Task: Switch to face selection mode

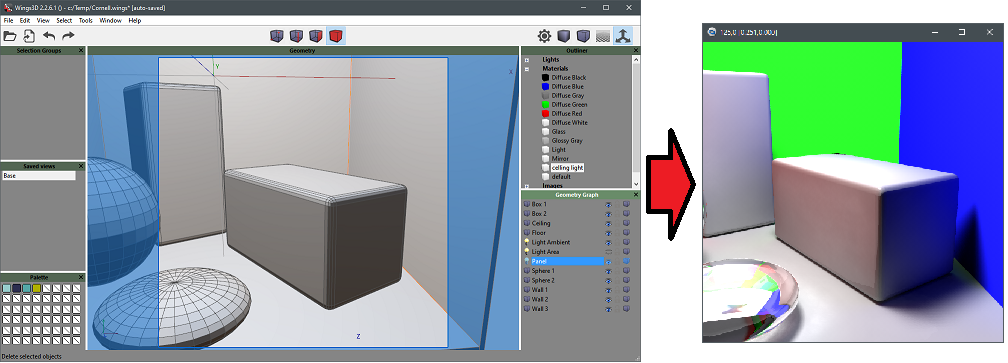Action: (316, 36)
